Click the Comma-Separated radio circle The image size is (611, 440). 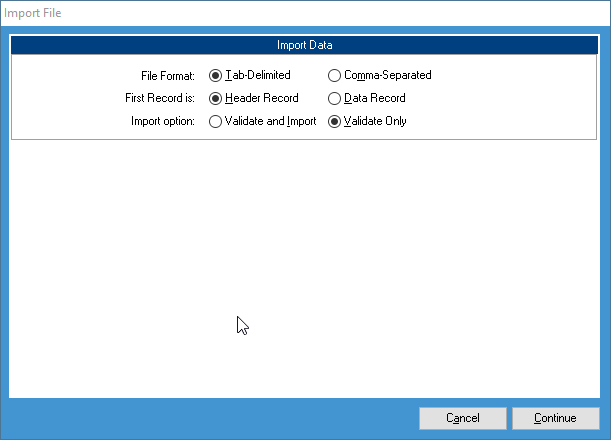point(335,75)
